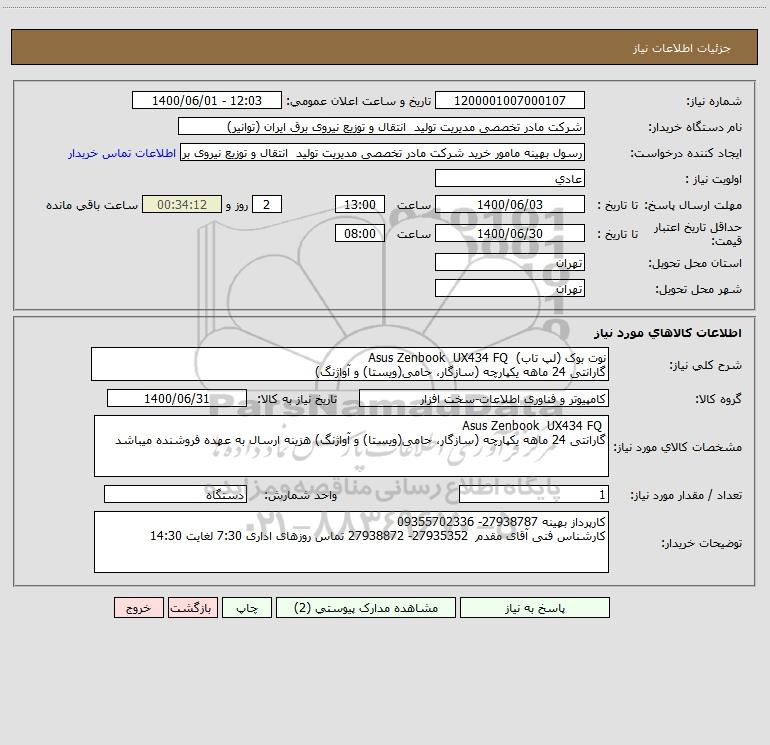This screenshot has height=745, width=770.
Task: Click the label واحد شمارش
Action: (301, 496)
